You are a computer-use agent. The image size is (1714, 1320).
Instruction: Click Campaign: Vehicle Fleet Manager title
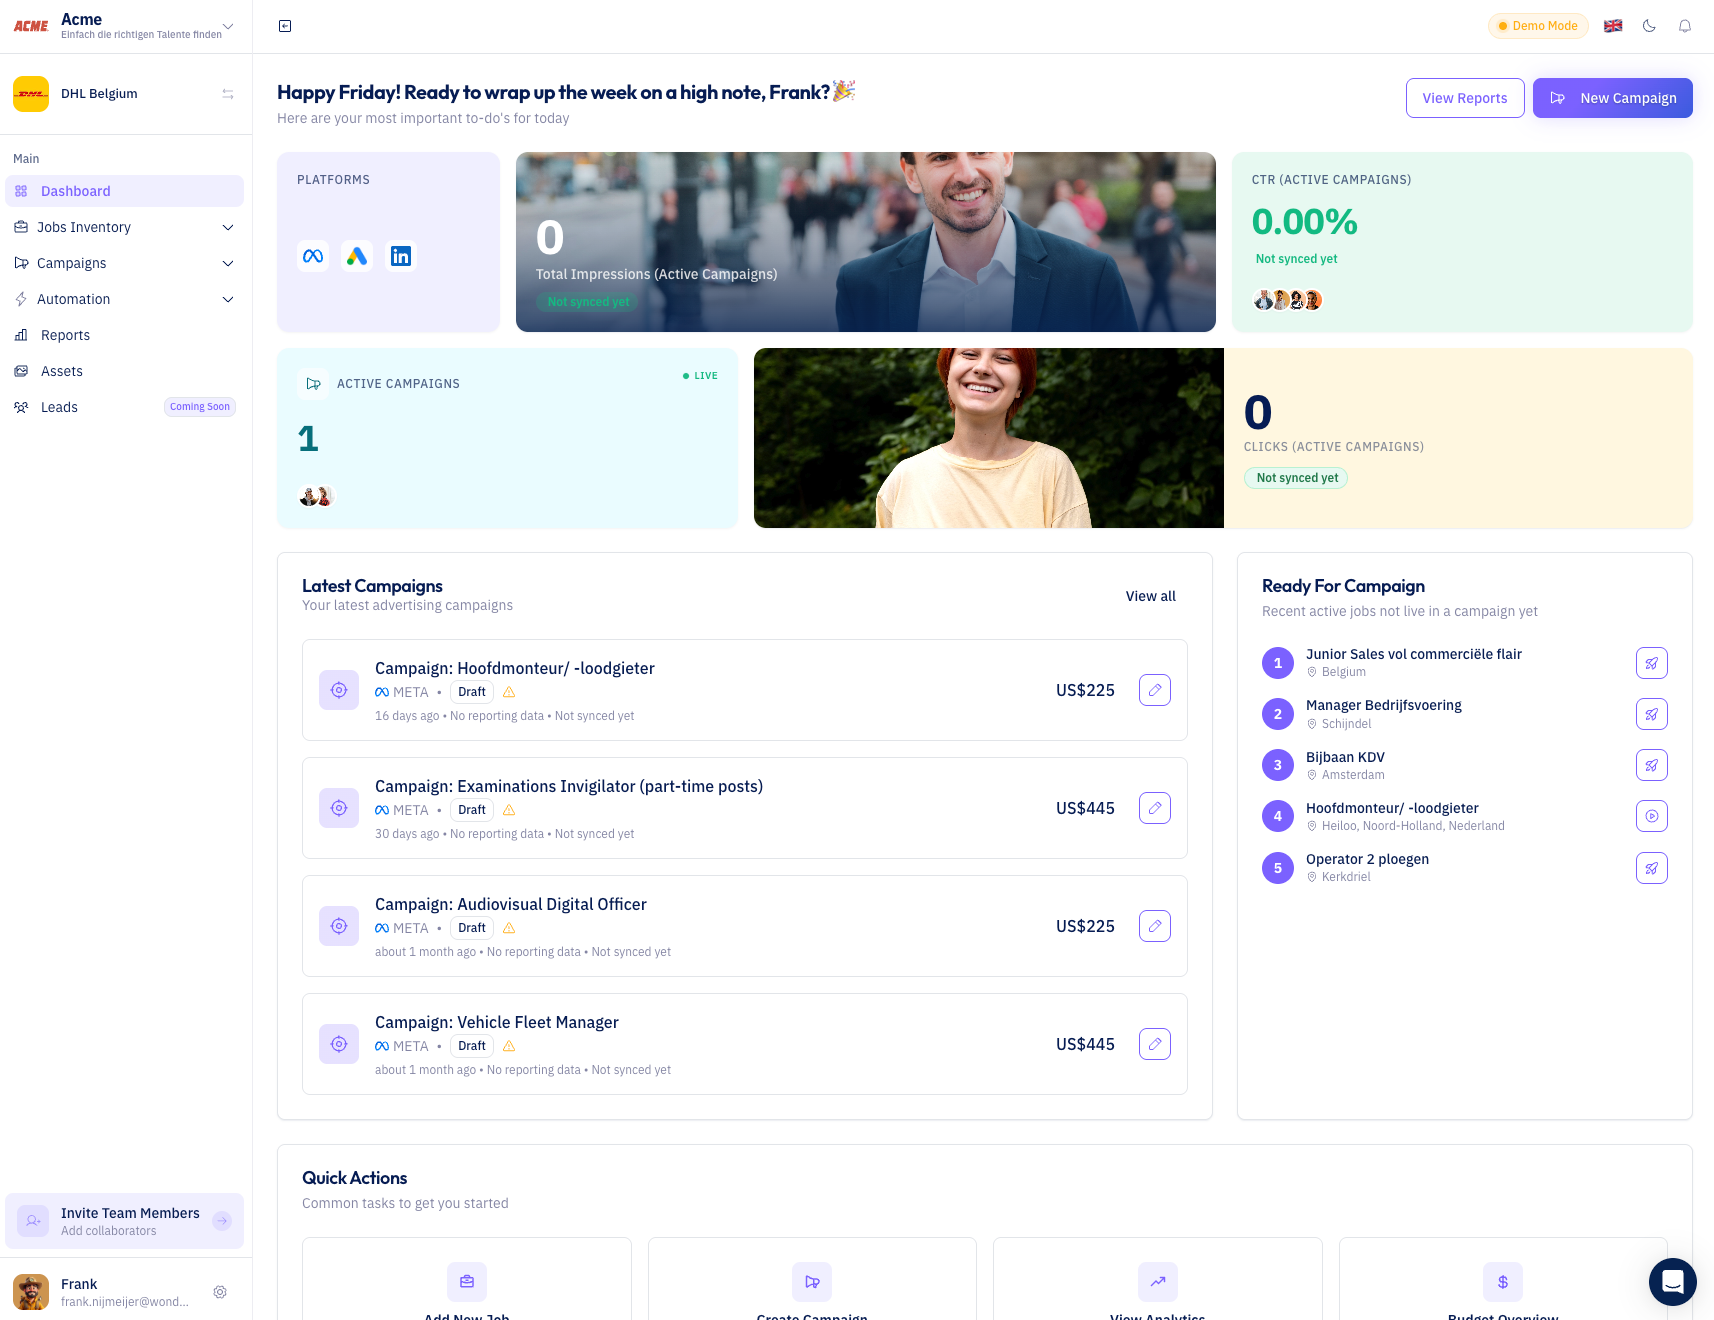497,1022
